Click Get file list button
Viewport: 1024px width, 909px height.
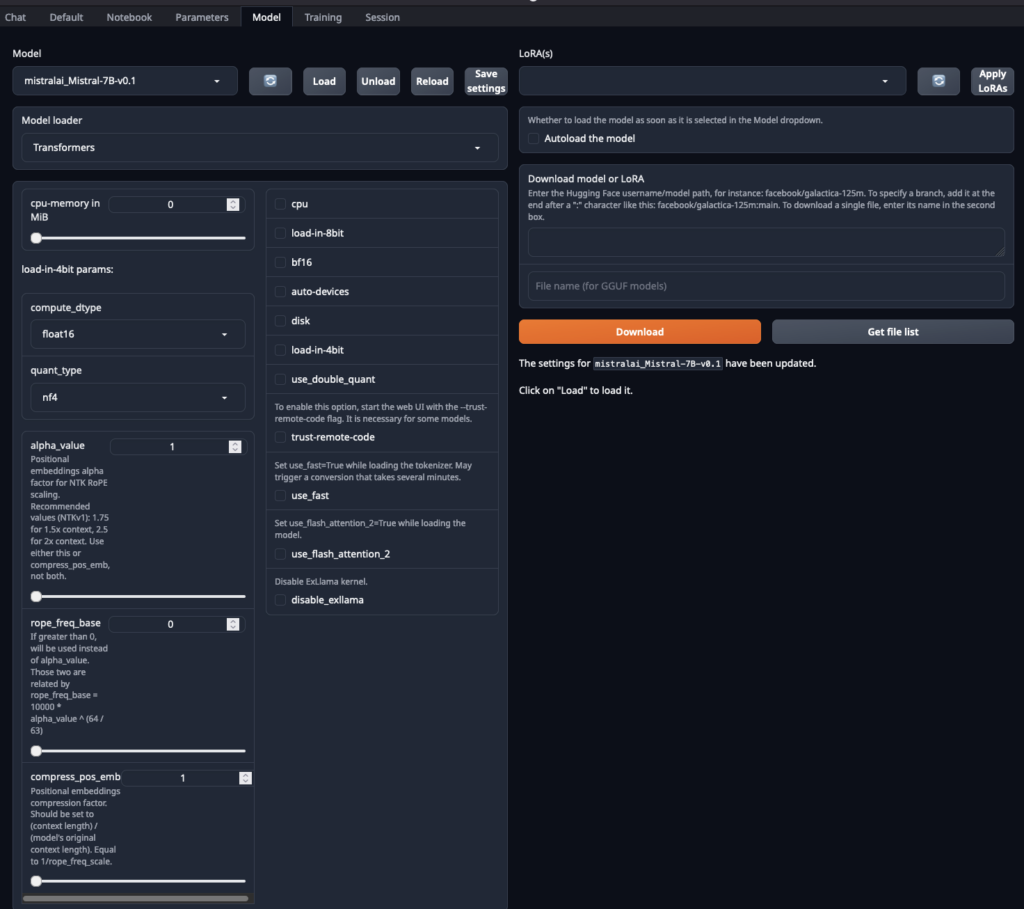click(x=893, y=332)
